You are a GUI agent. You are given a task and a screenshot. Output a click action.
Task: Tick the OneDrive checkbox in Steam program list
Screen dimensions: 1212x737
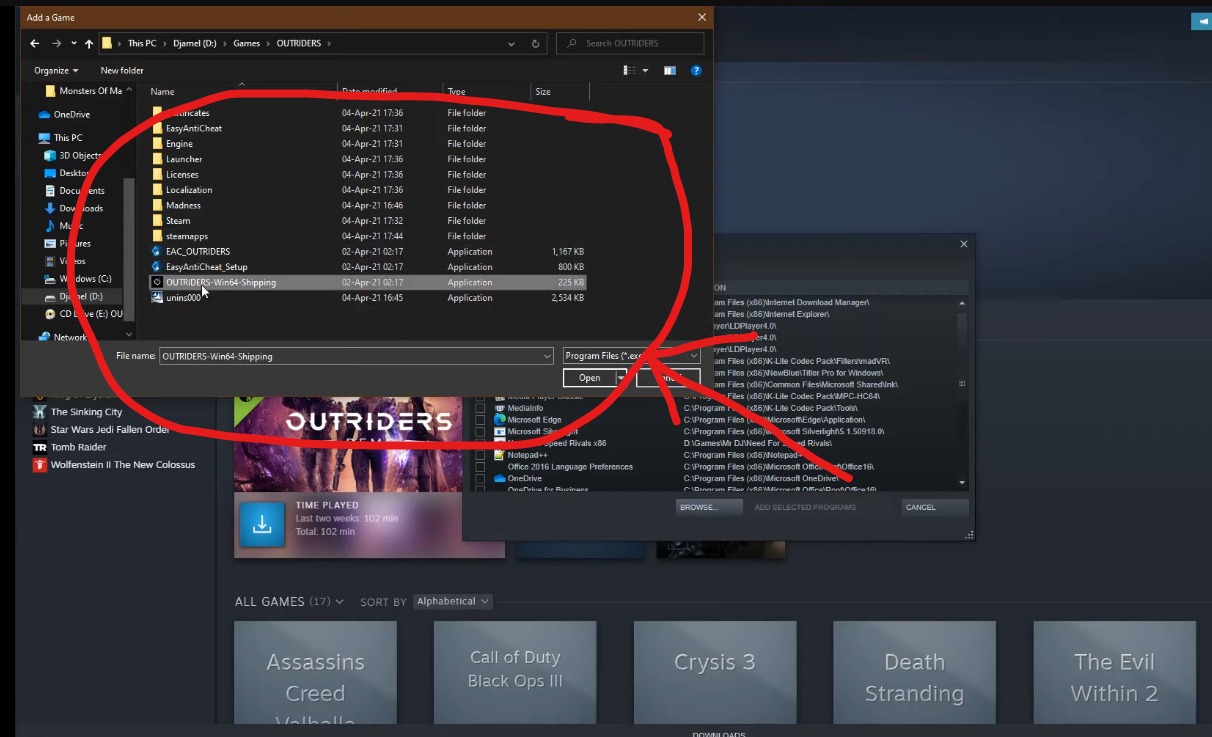[480, 478]
